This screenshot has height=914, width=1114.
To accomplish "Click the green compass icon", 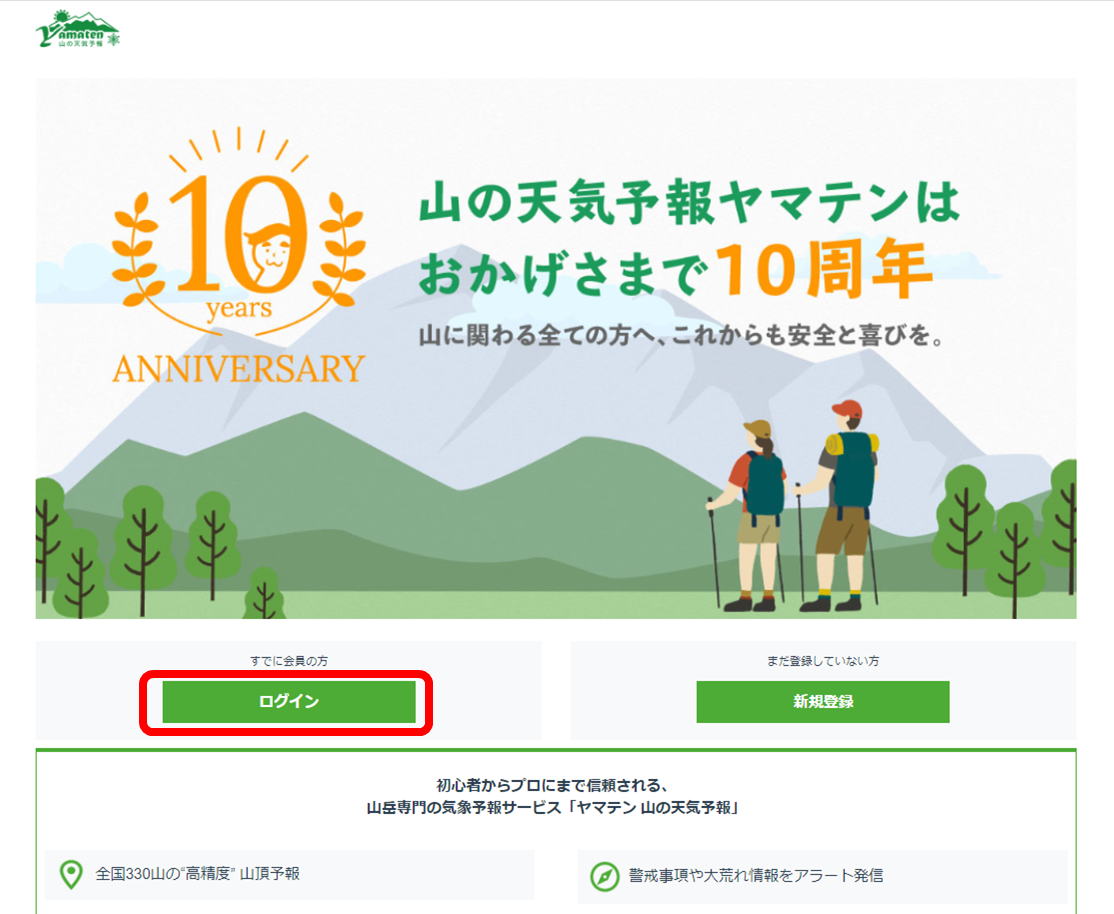I will coord(605,876).
